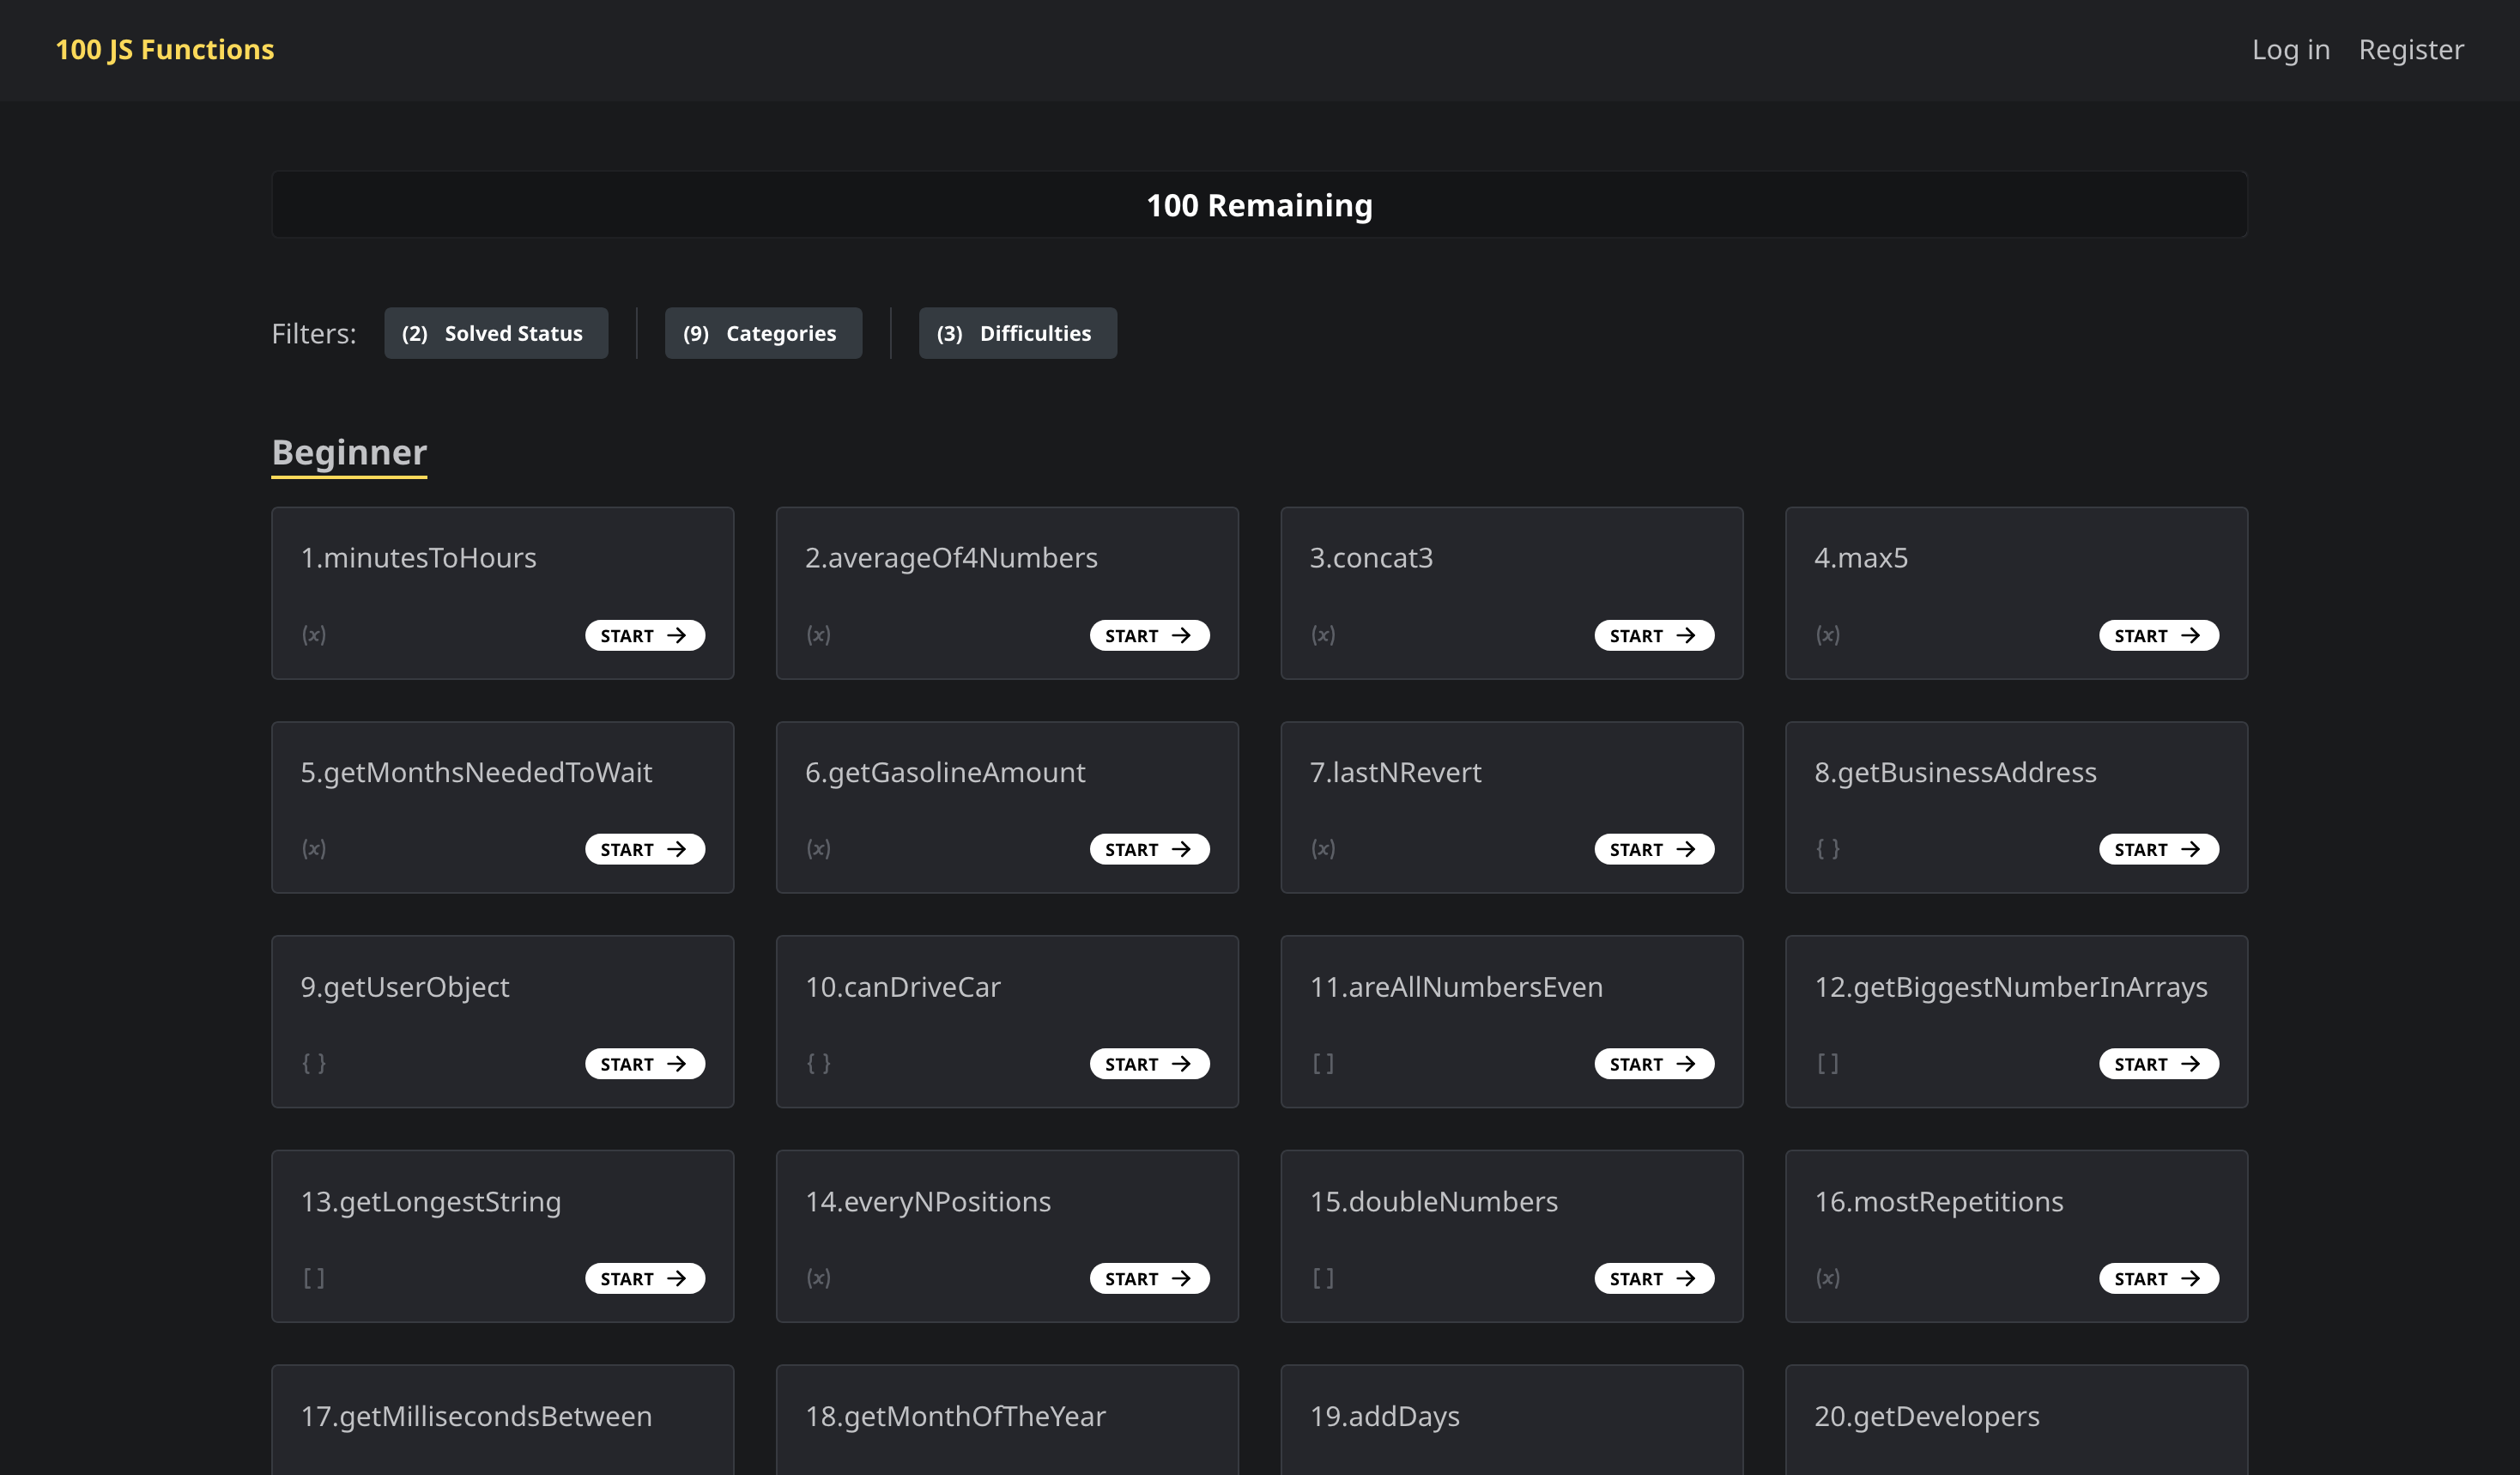2520x1475 pixels.
Task: Click the [ ] array icon on getBiggestNumberInArrays card
Action: 1828,1063
